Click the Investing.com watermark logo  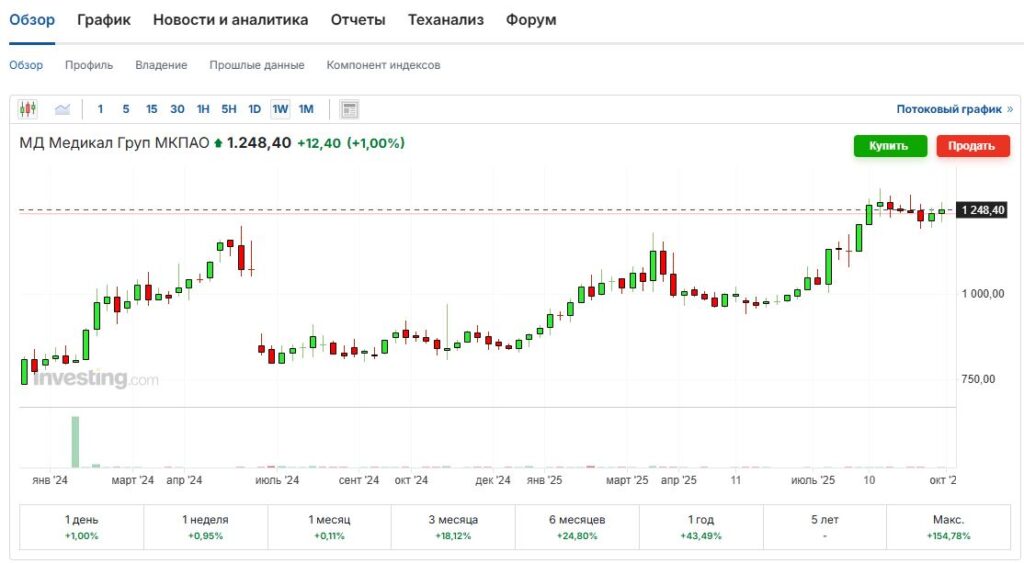point(95,379)
